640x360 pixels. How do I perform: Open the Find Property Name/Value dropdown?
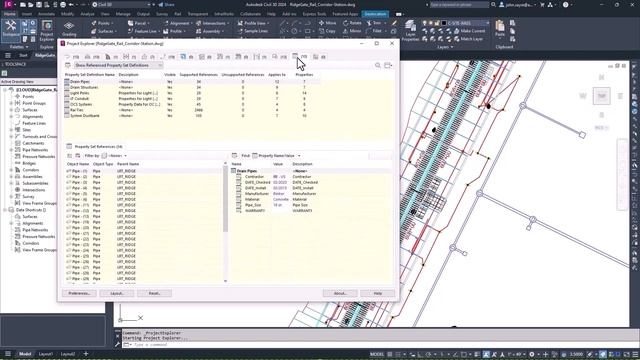coord(277,156)
